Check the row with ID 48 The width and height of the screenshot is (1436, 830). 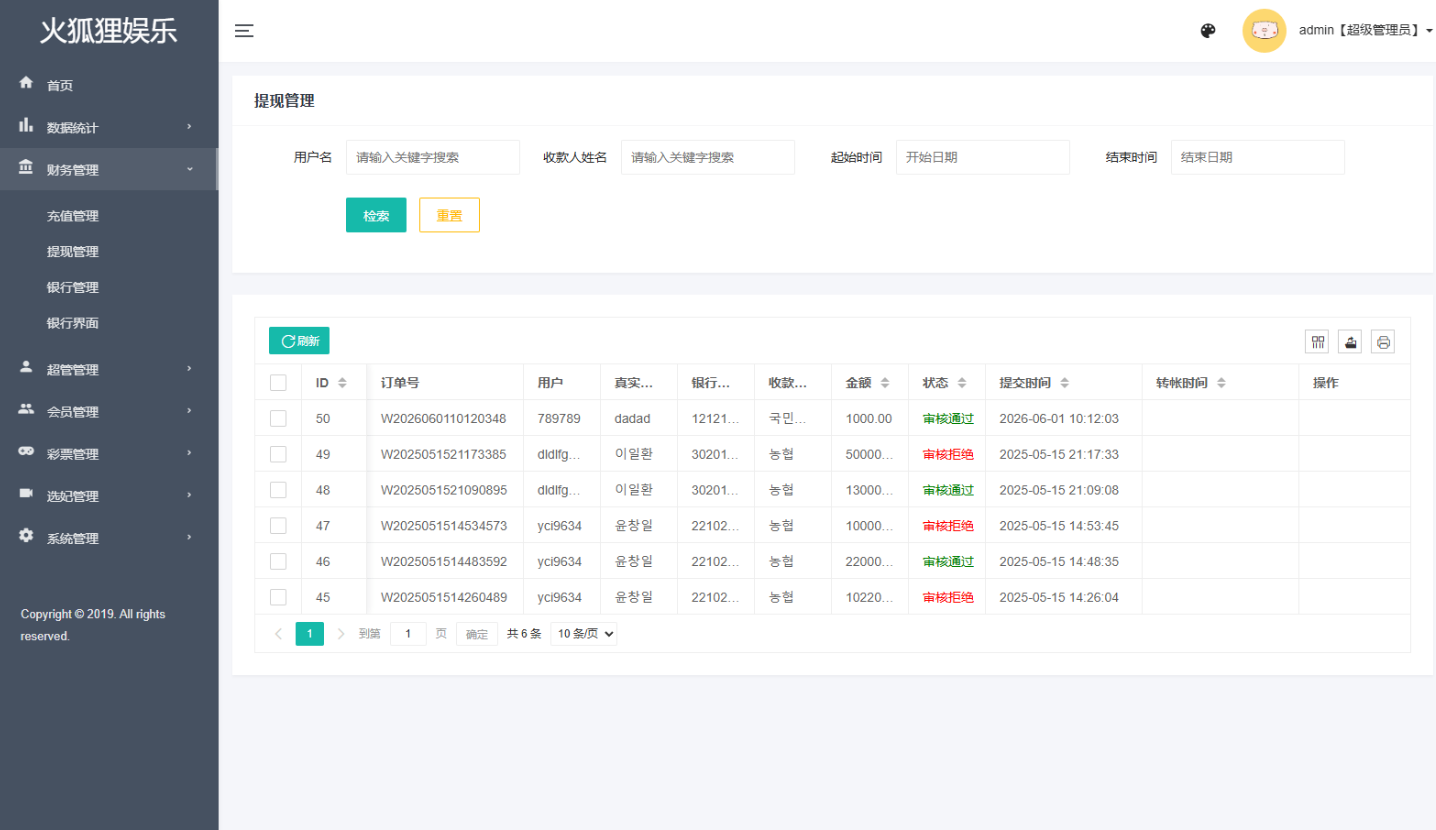pyautogui.click(x=278, y=490)
